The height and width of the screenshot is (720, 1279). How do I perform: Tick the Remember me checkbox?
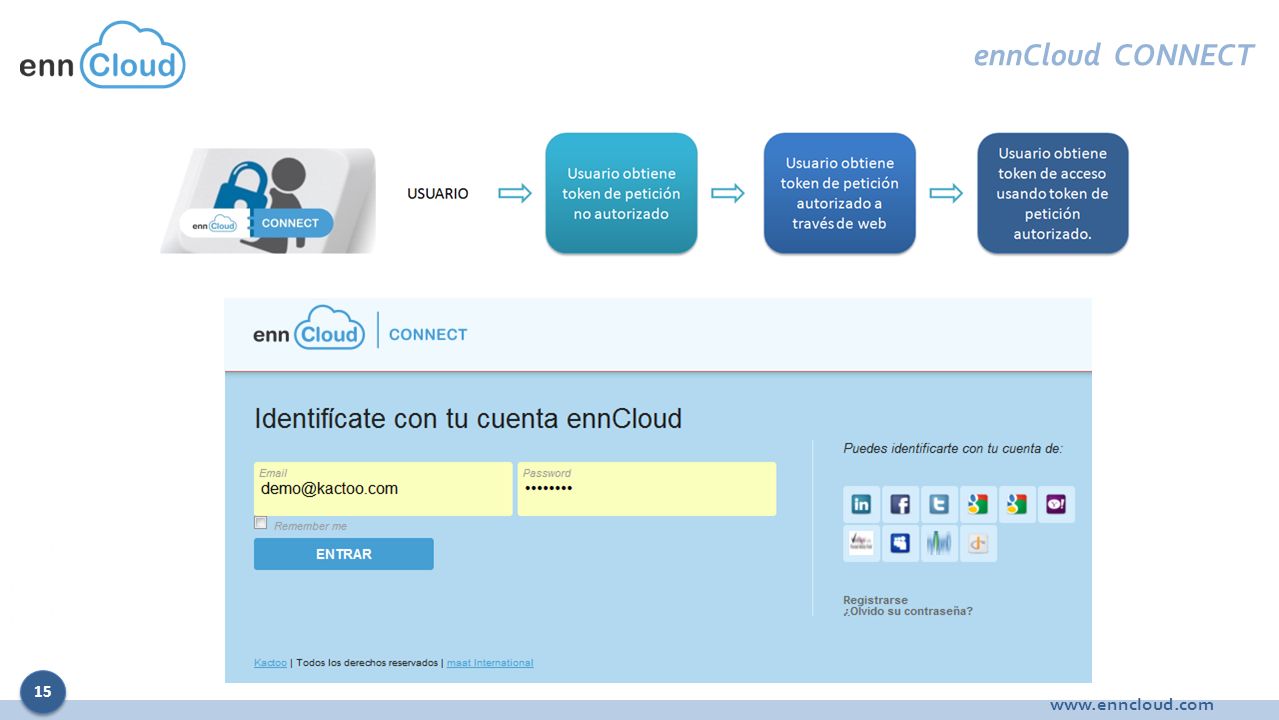261,523
